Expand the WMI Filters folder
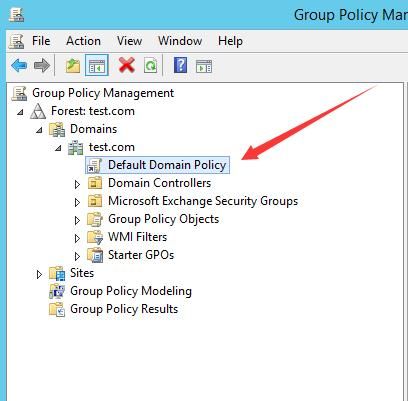The width and height of the screenshot is (408, 401). click(77, 238)
